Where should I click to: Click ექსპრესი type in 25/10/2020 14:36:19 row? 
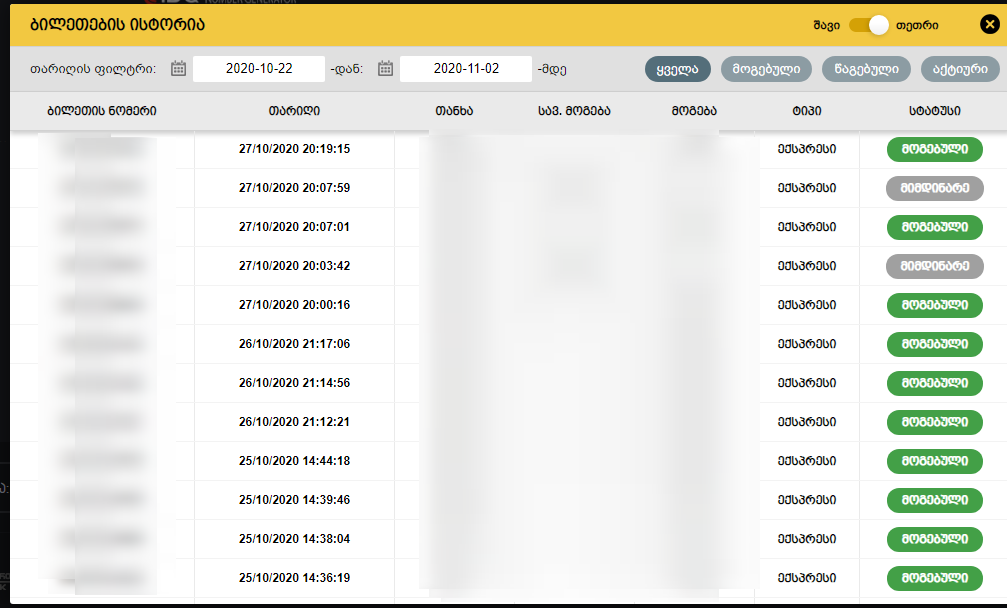807,578
